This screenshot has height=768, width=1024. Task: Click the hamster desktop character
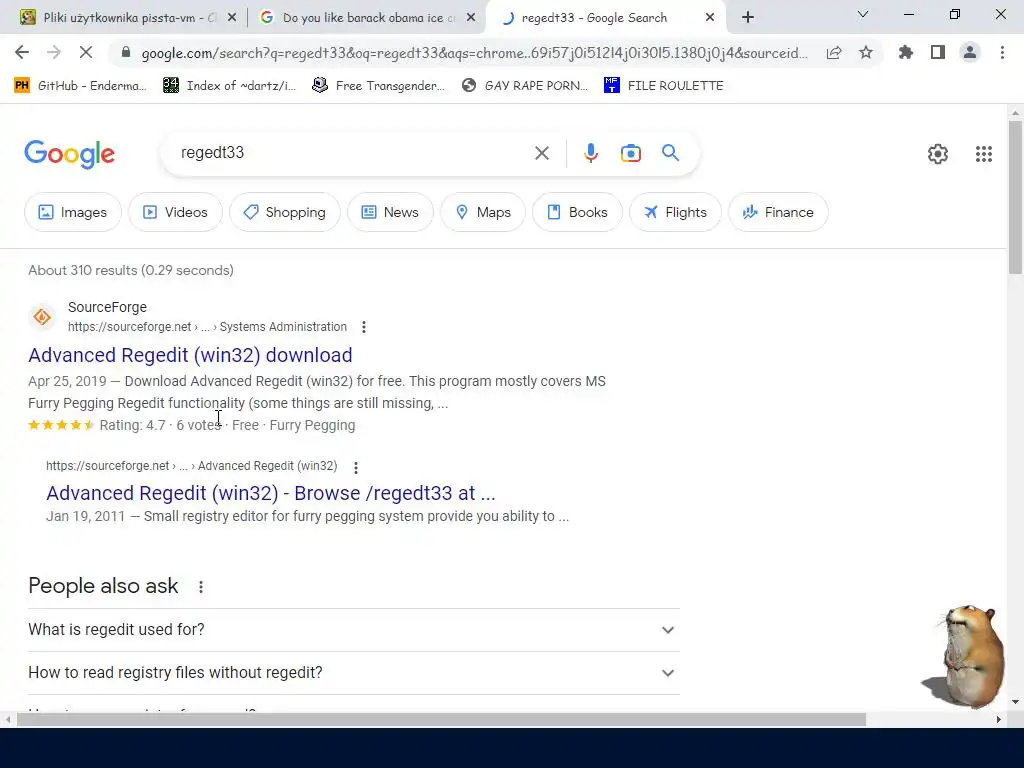967,656
